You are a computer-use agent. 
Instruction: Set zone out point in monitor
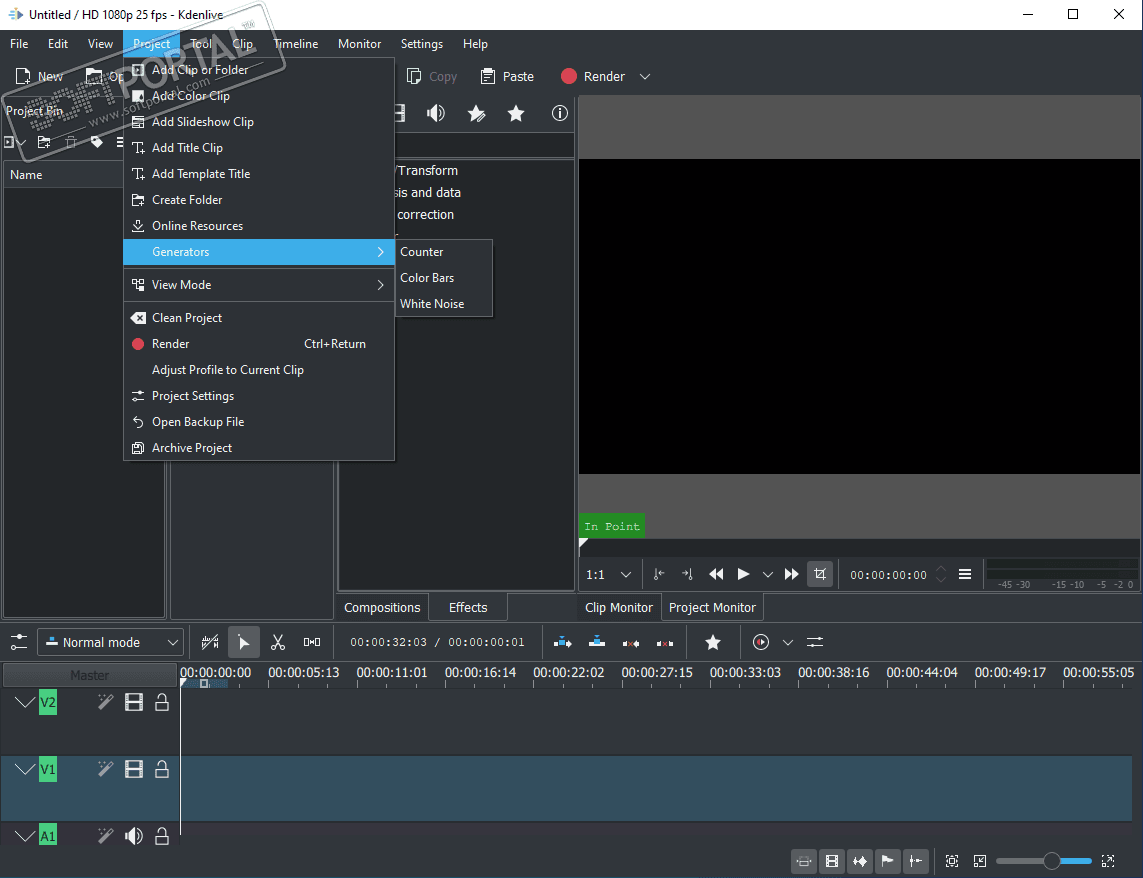687,574
